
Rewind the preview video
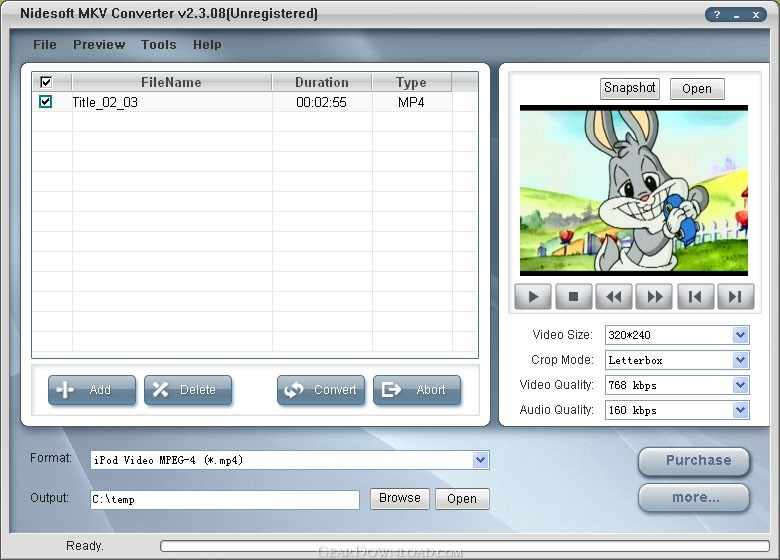coord(614,297)
